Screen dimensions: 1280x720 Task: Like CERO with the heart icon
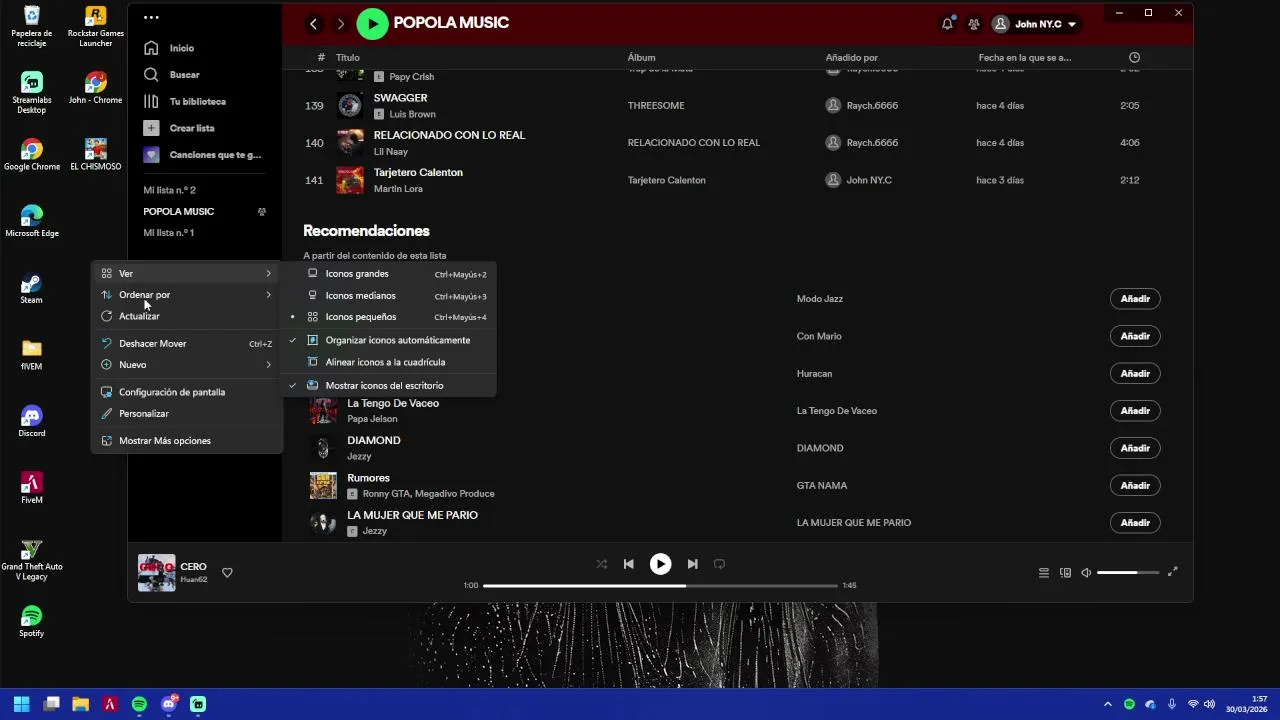point(227,573)
